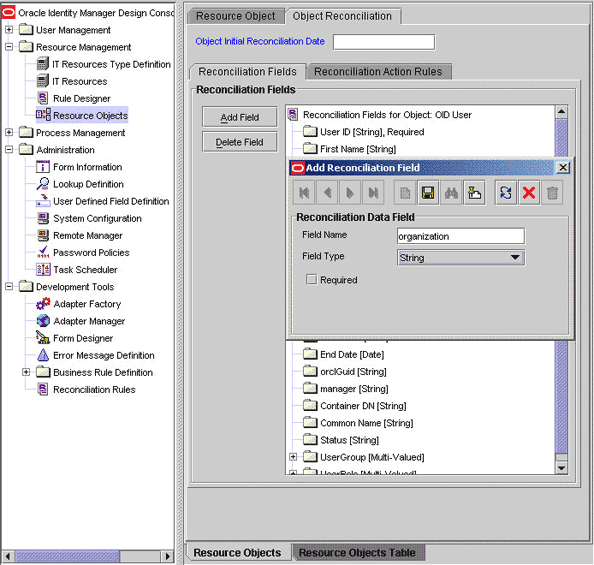
Task: Click the Object Initial Reconciliation Date link
Action: tap(260, 41)
